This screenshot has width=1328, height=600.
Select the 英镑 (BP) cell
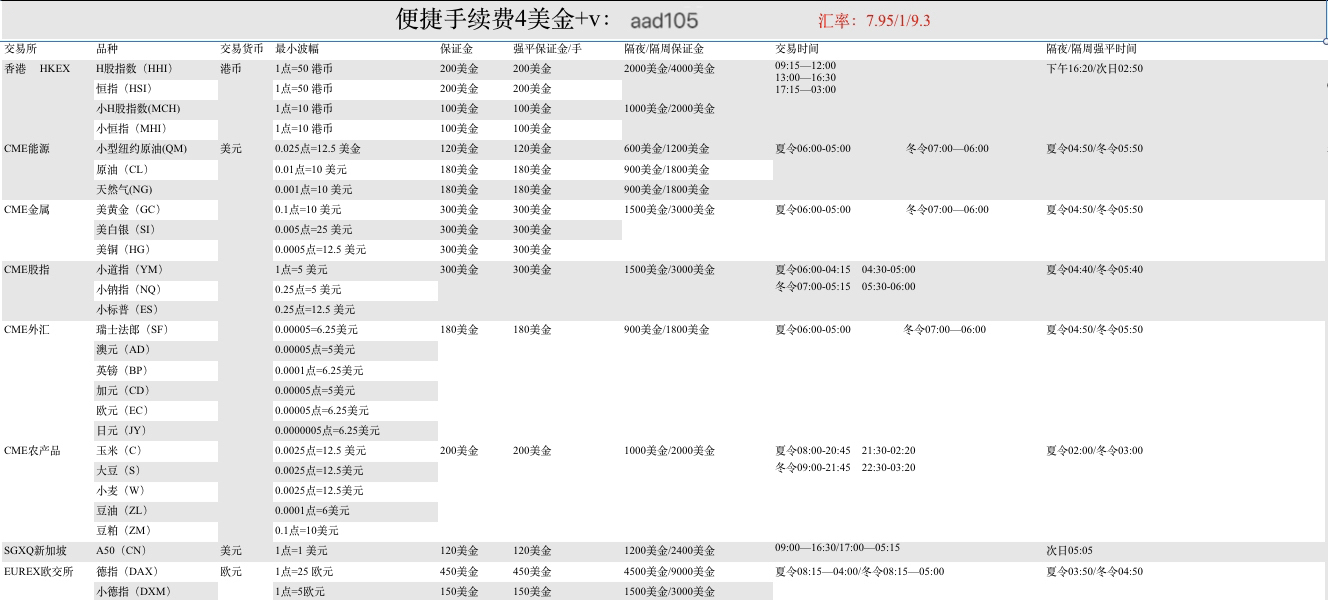[122, 371]
